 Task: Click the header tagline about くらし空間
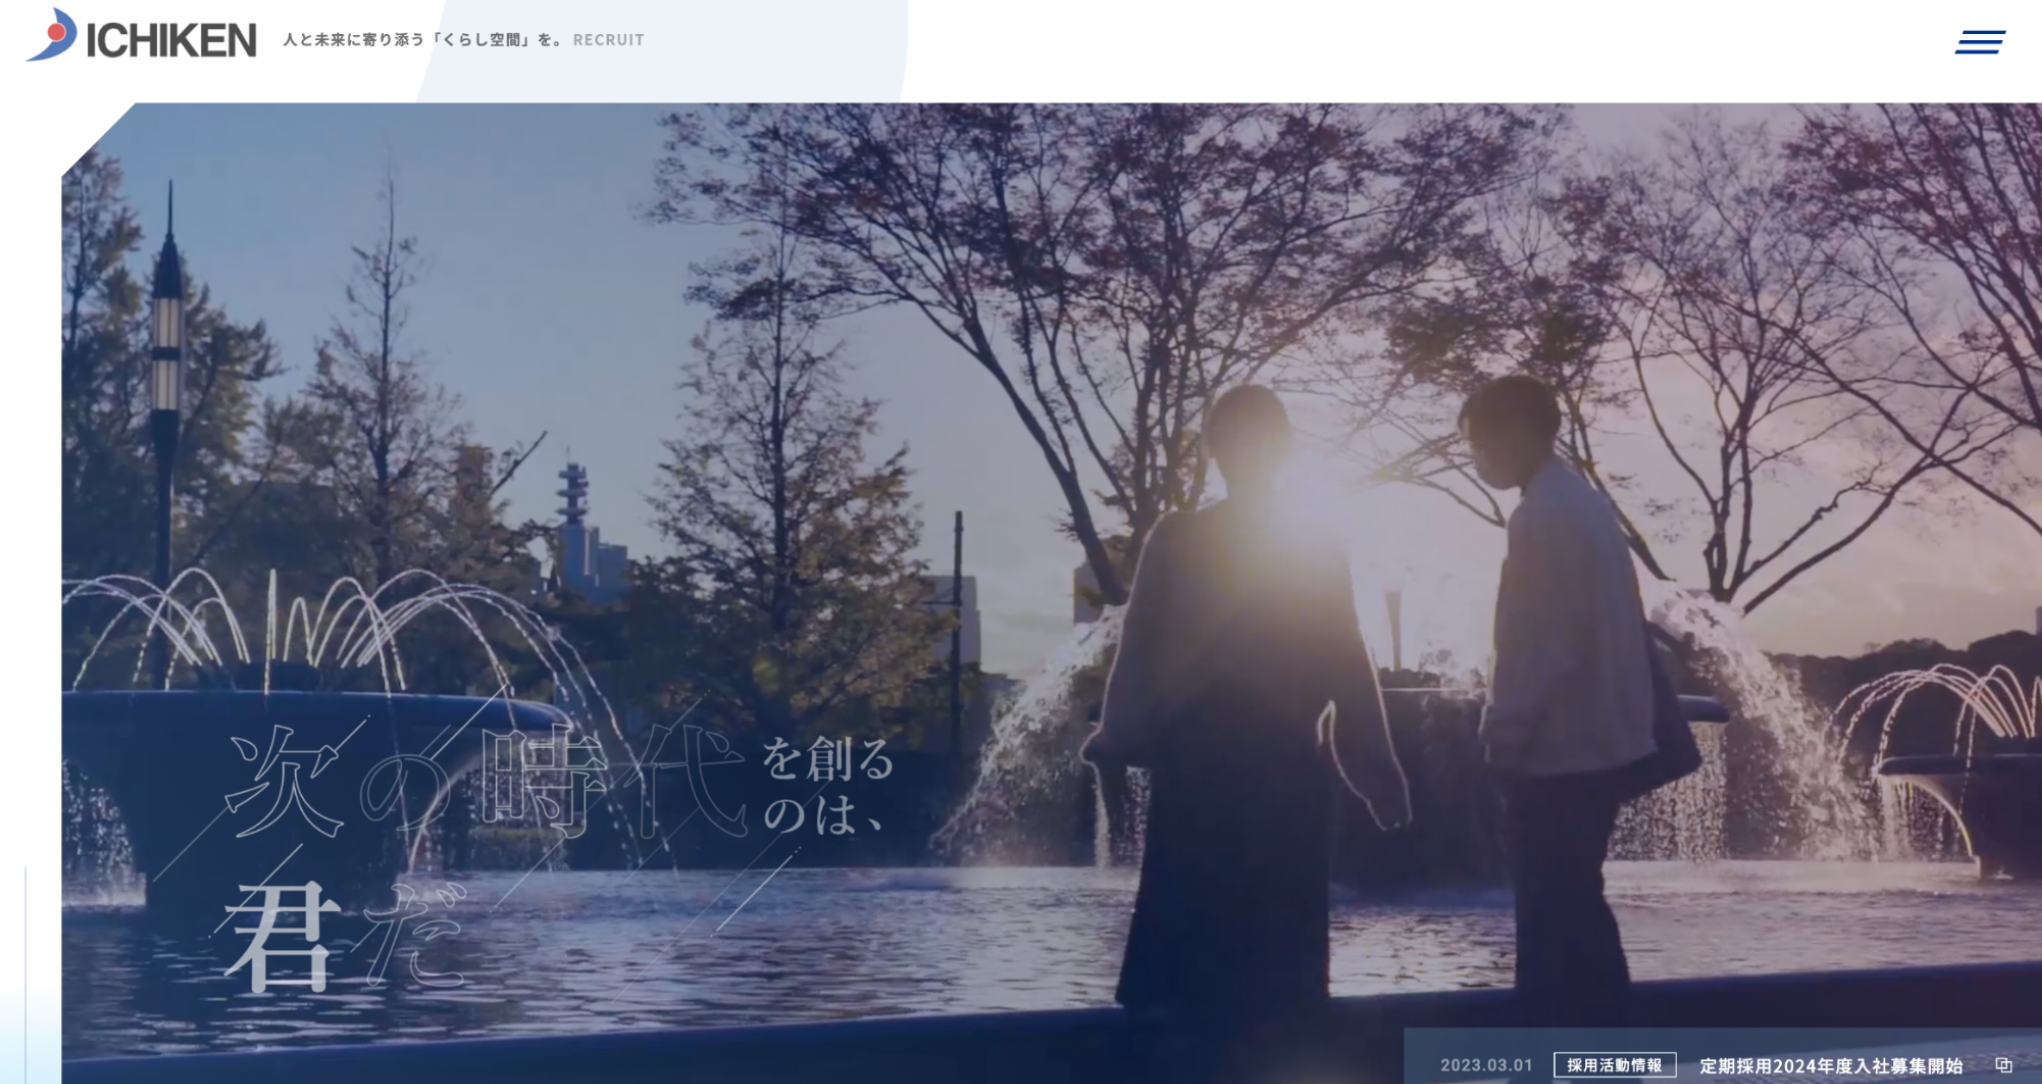pos(422,40)
